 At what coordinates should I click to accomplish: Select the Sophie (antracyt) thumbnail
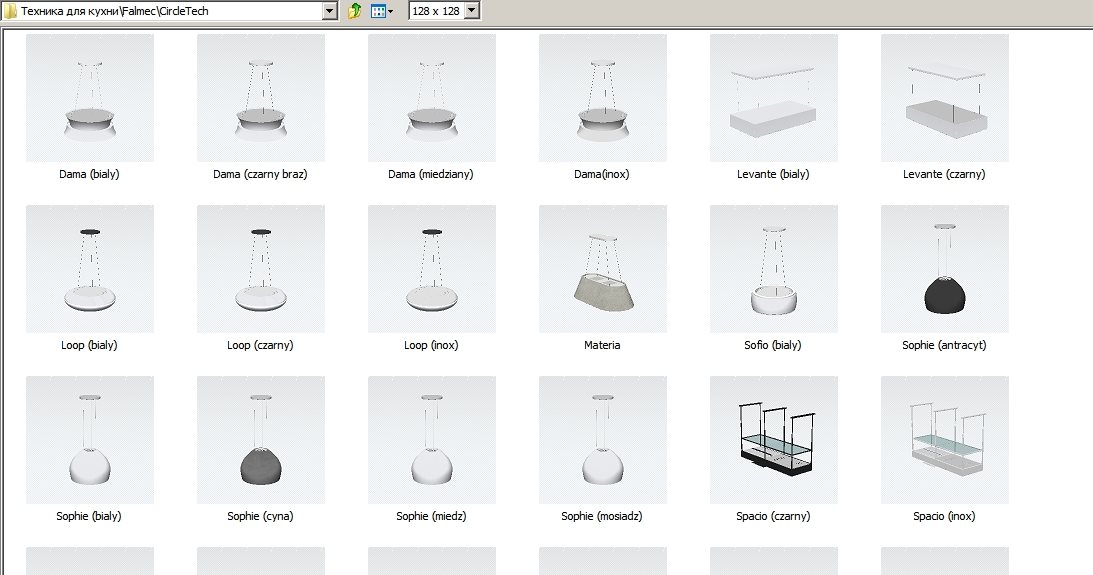pyautogui.click(x=945, y=268)
